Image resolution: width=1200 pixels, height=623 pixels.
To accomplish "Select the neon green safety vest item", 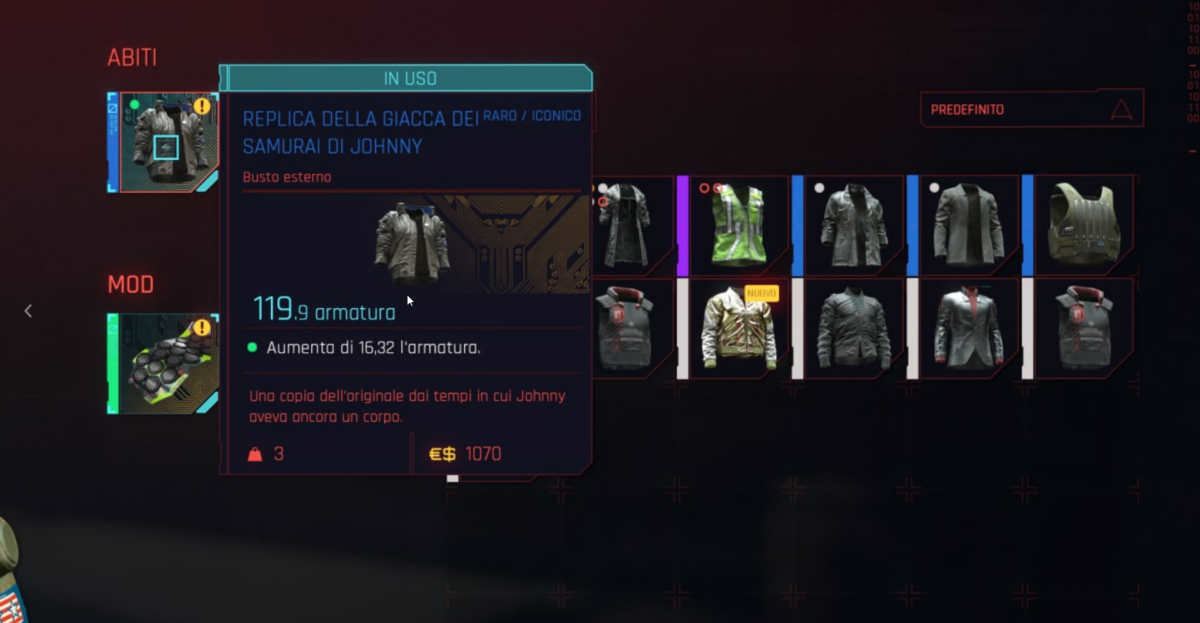I will click(739, 226).
